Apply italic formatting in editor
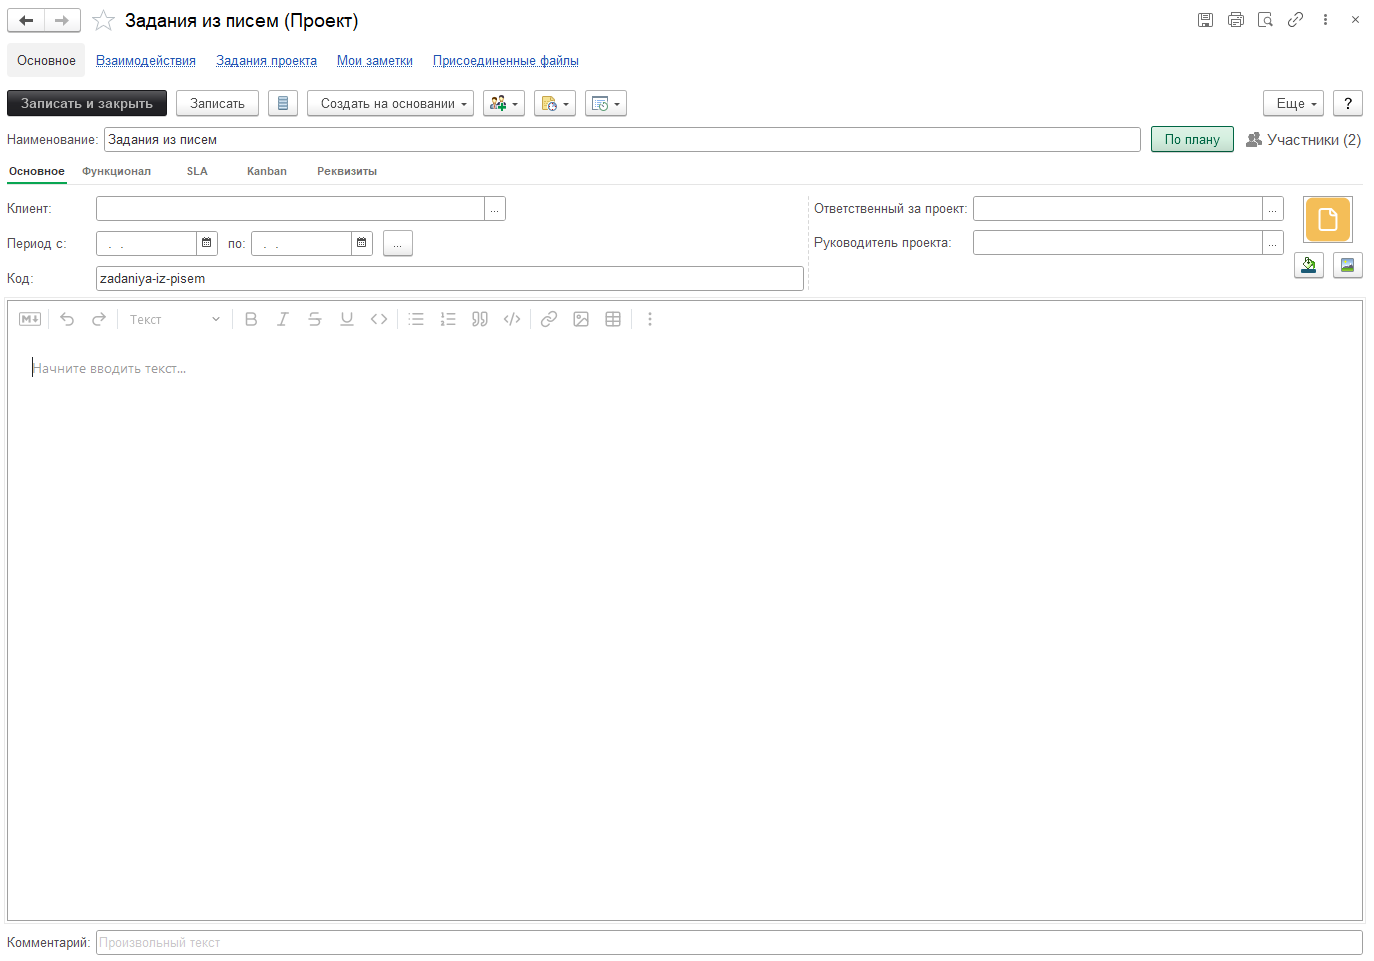The height and width of the screenshot is (961, 1374). coord(283,319)
